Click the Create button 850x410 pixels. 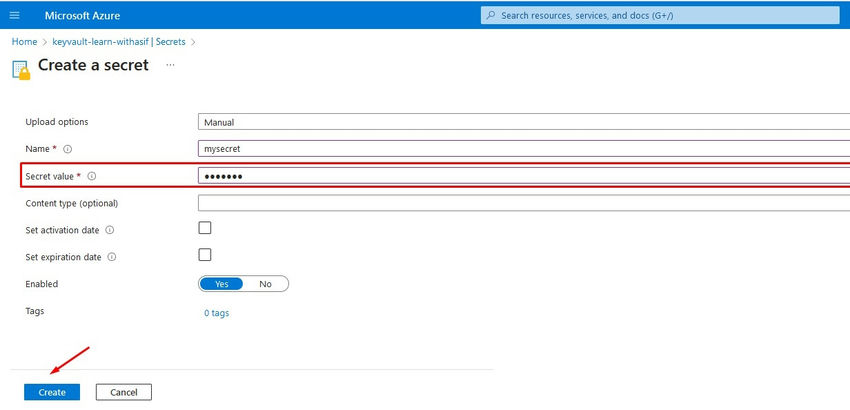(x=52, y=392)
